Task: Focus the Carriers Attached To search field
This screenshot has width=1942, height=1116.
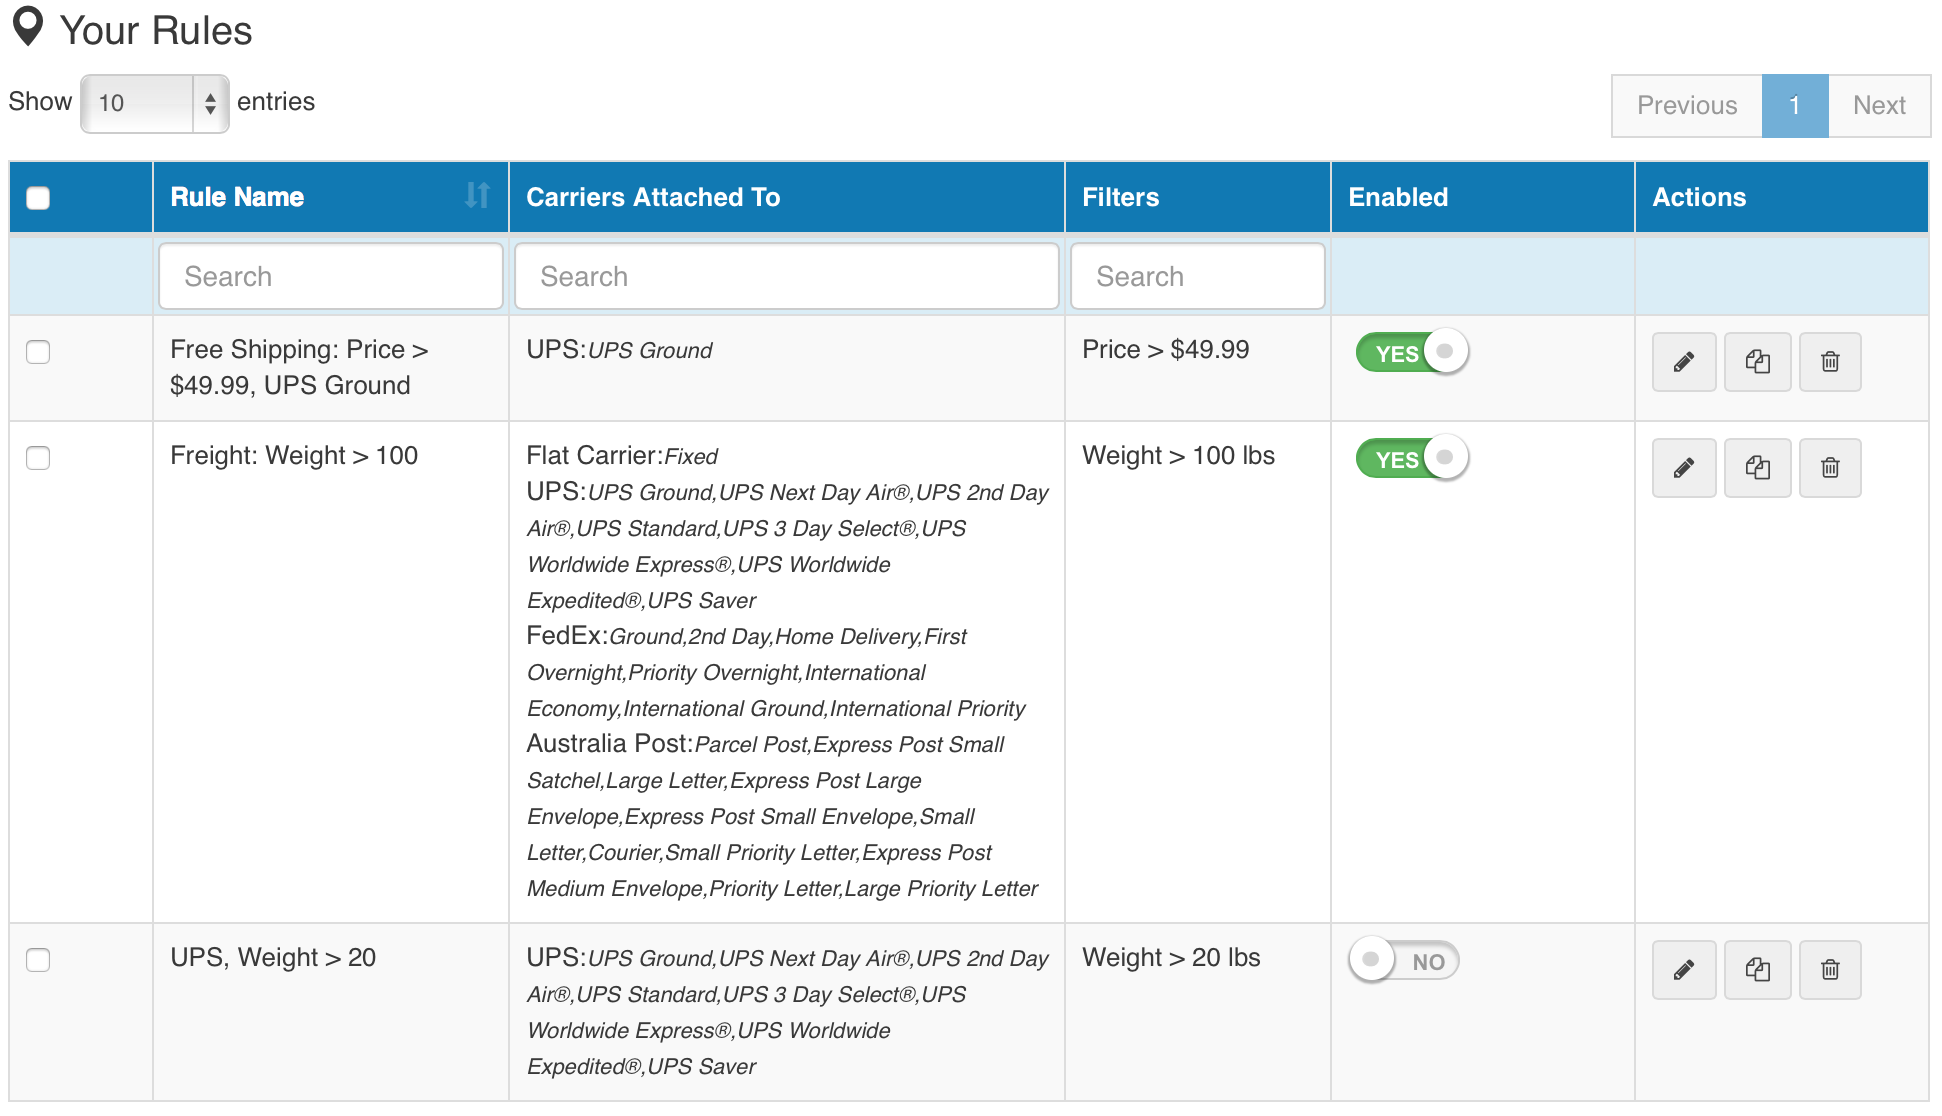Action: 786,276
